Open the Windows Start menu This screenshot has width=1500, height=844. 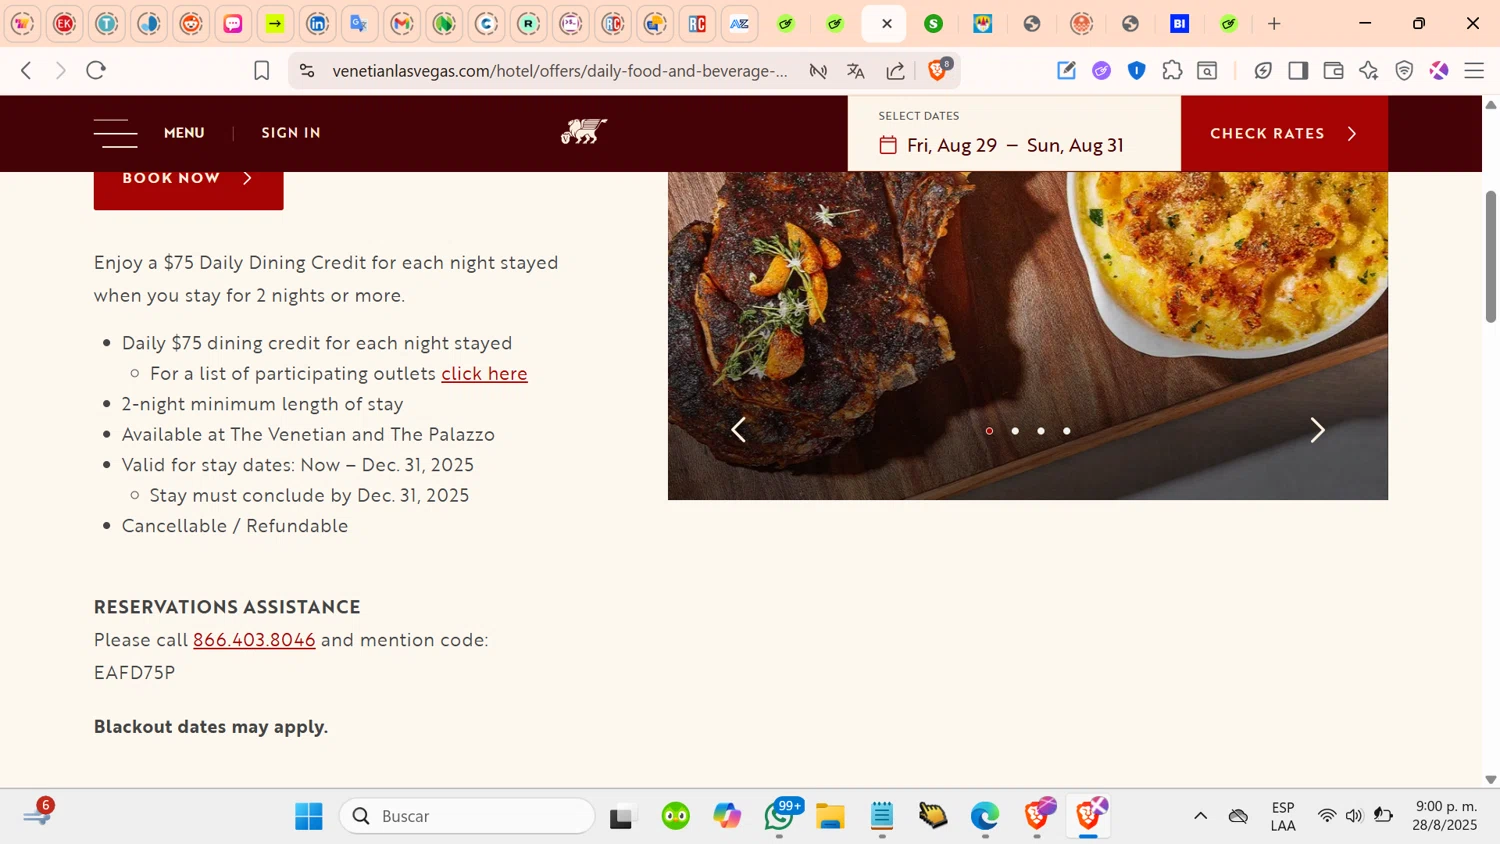[x=309, y=817]
